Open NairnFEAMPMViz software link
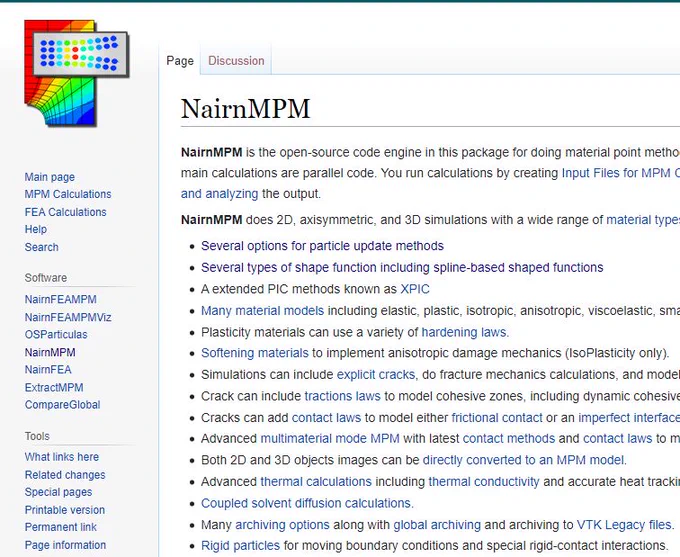 pyautogui.click(x=68, y=317)
